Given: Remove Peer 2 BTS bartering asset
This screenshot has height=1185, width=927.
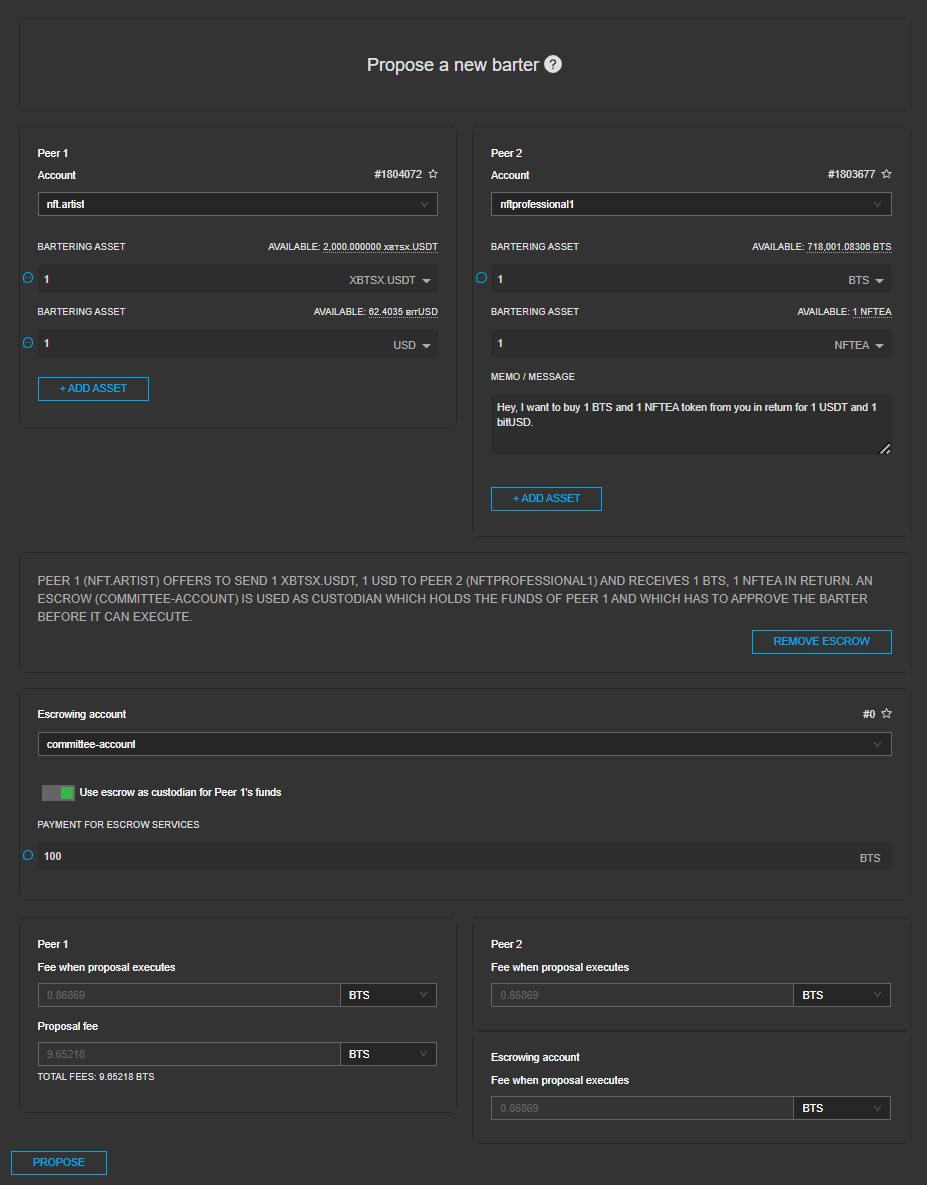Looking at the screenshot, I should [x=481, y=278].
